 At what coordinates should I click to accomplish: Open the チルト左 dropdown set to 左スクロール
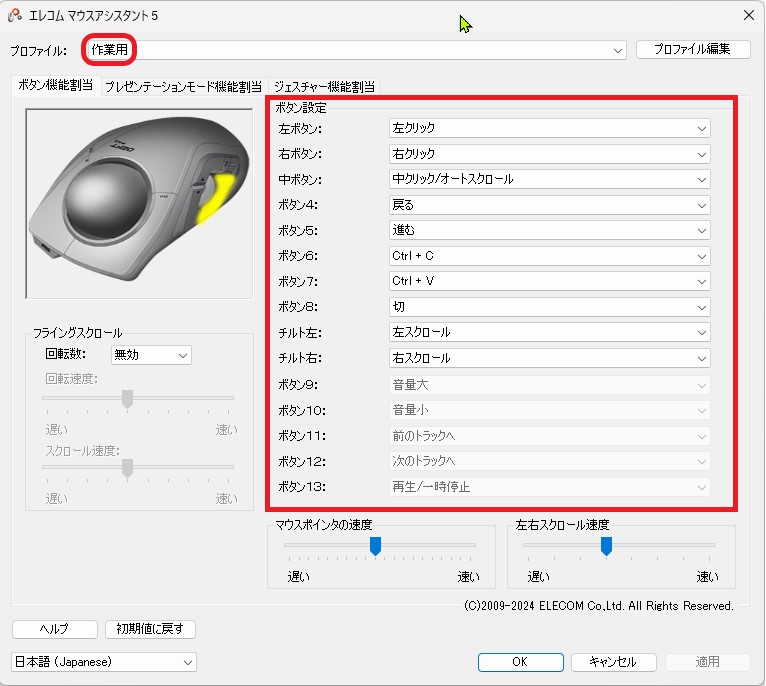point(550,333)
